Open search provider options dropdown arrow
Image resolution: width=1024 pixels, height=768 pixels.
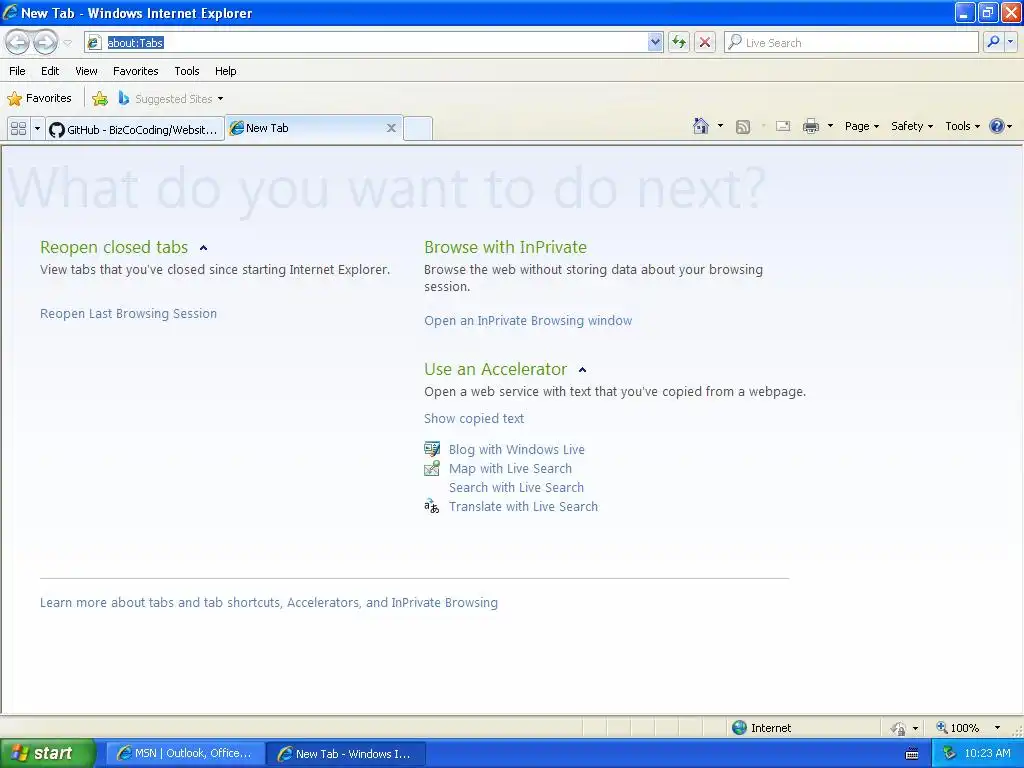click(x=1010, y=42)
